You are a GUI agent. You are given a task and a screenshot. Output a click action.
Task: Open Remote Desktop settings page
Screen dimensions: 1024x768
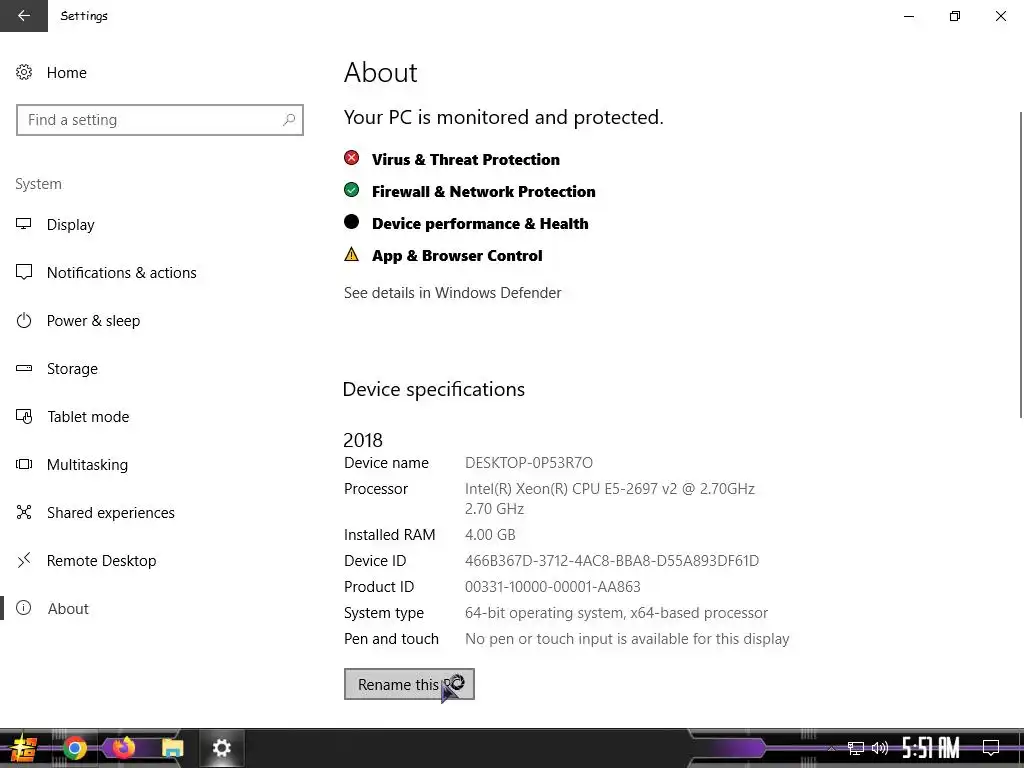click(x=102, y=561)
